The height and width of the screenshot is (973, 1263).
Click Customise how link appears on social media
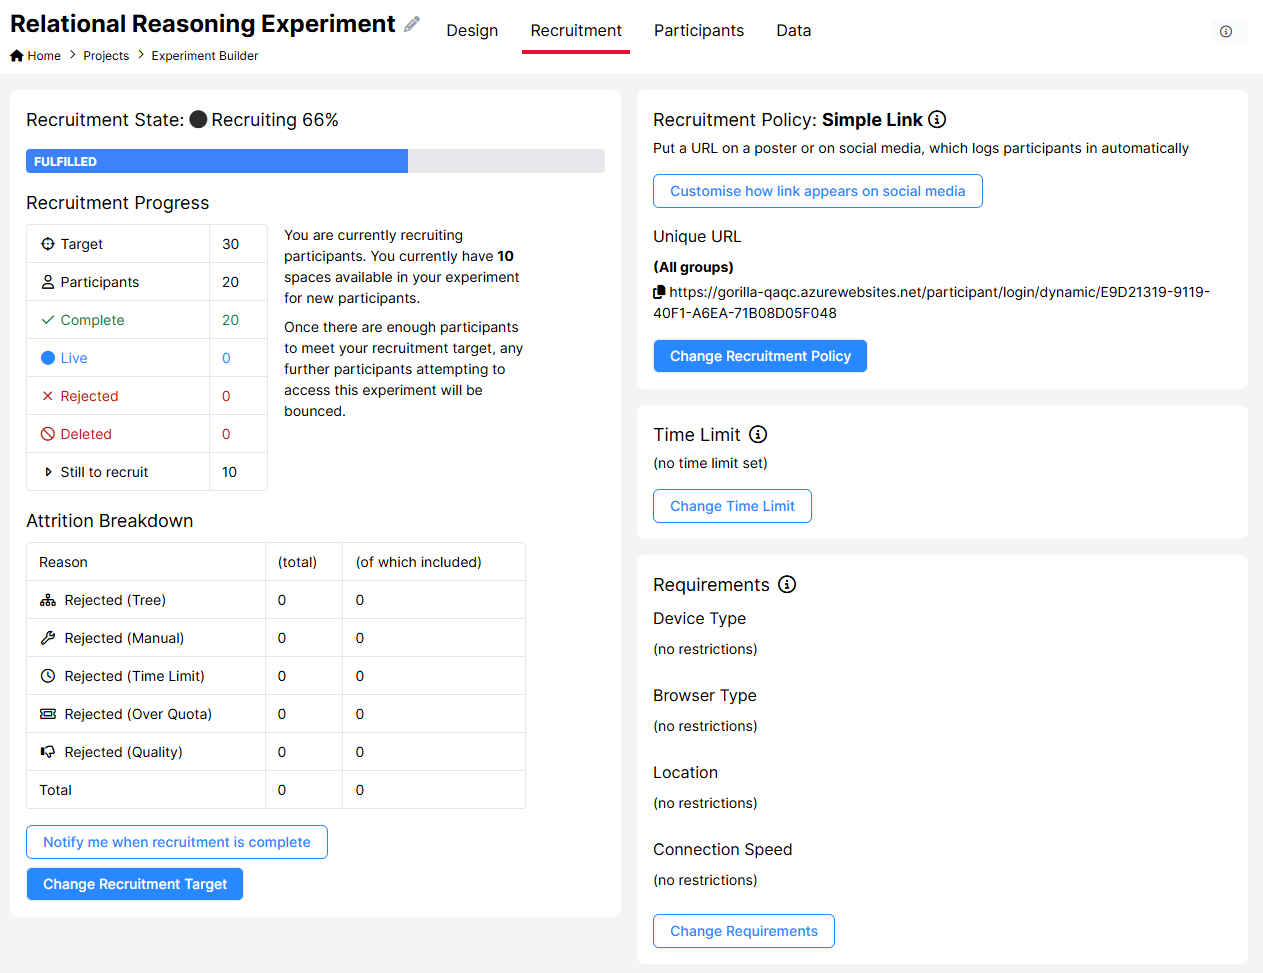(x=818, y=191)
